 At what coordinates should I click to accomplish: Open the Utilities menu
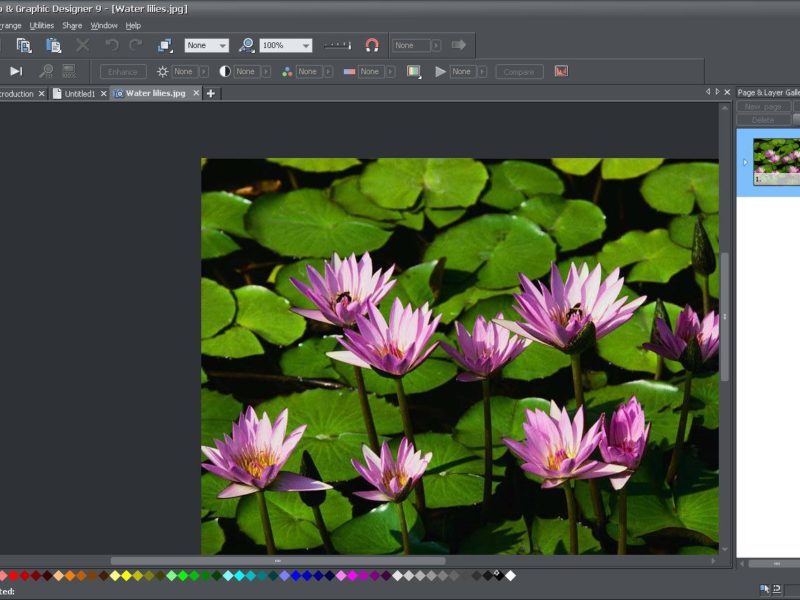point(41,25)
